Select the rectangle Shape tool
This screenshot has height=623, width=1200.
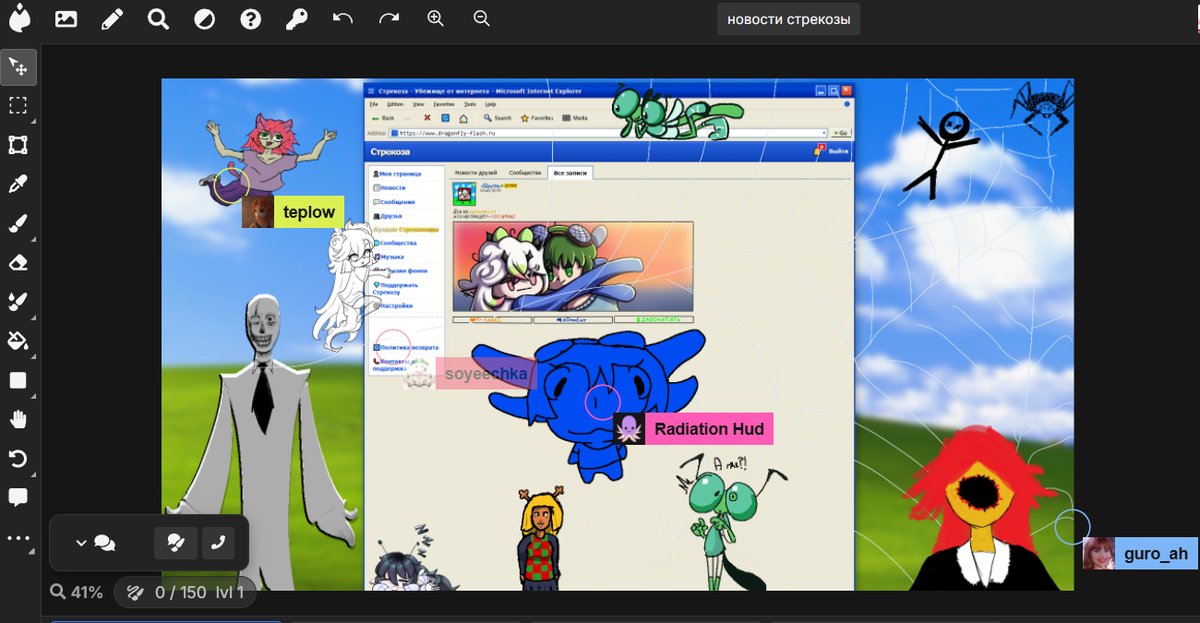[x=18, y=380]
